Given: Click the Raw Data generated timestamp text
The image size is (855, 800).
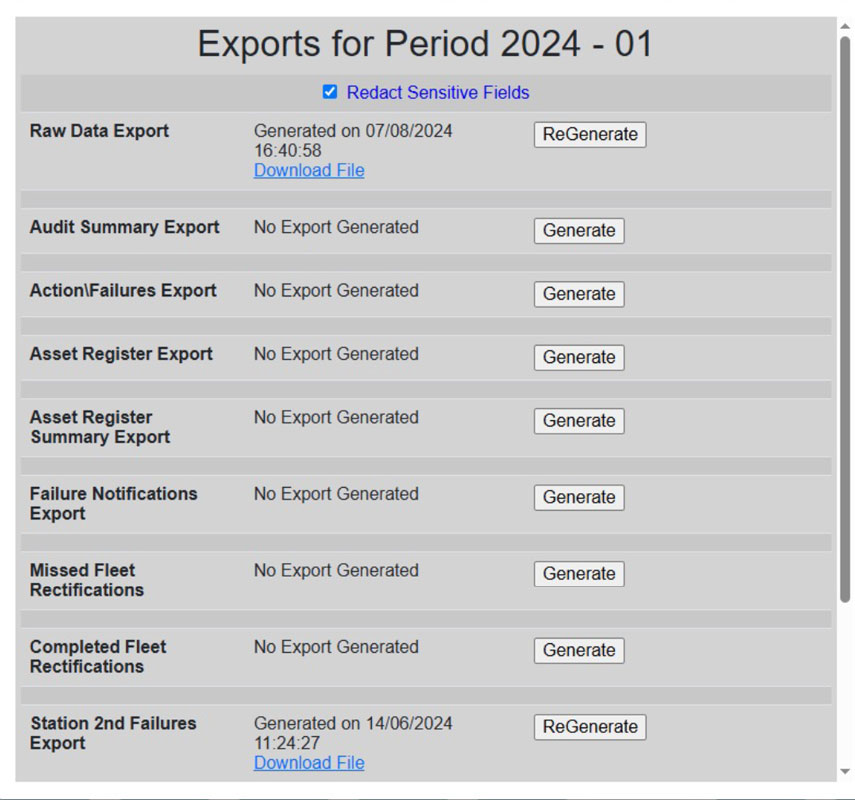Looking at the screenshot, I should tap(352, 140).
